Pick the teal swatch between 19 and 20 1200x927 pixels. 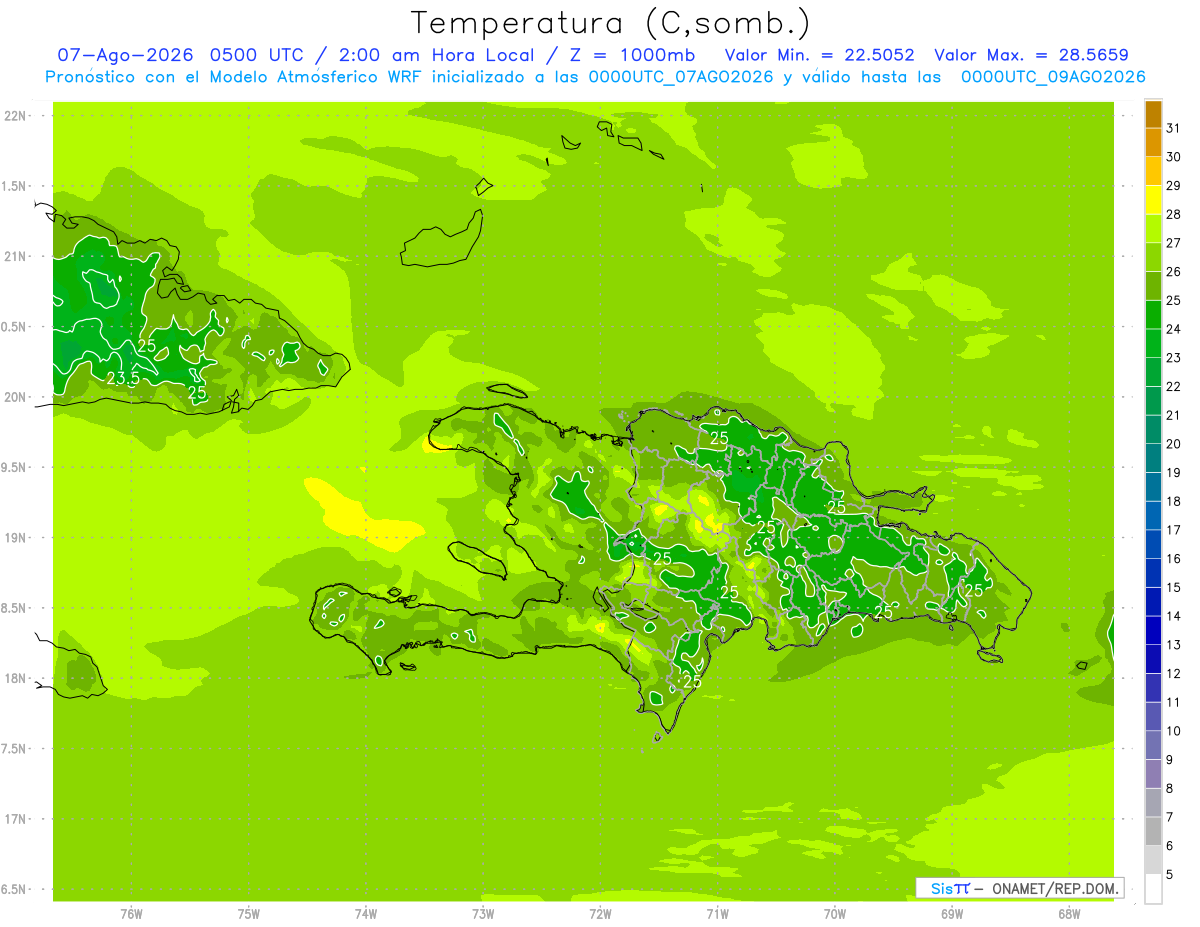1153,458
